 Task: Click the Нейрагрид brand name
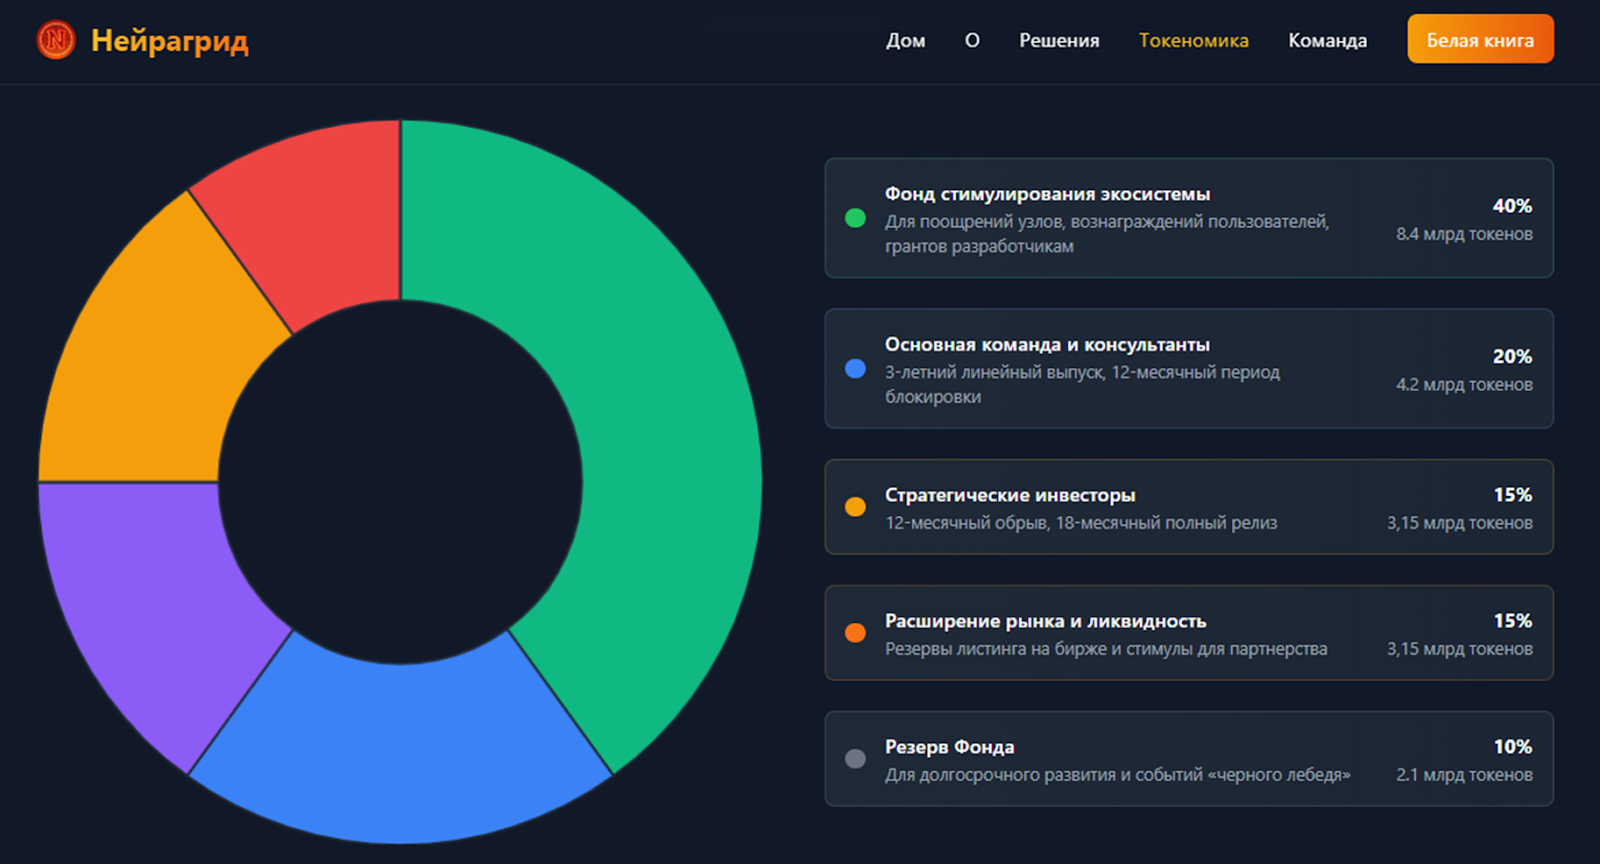169,41
